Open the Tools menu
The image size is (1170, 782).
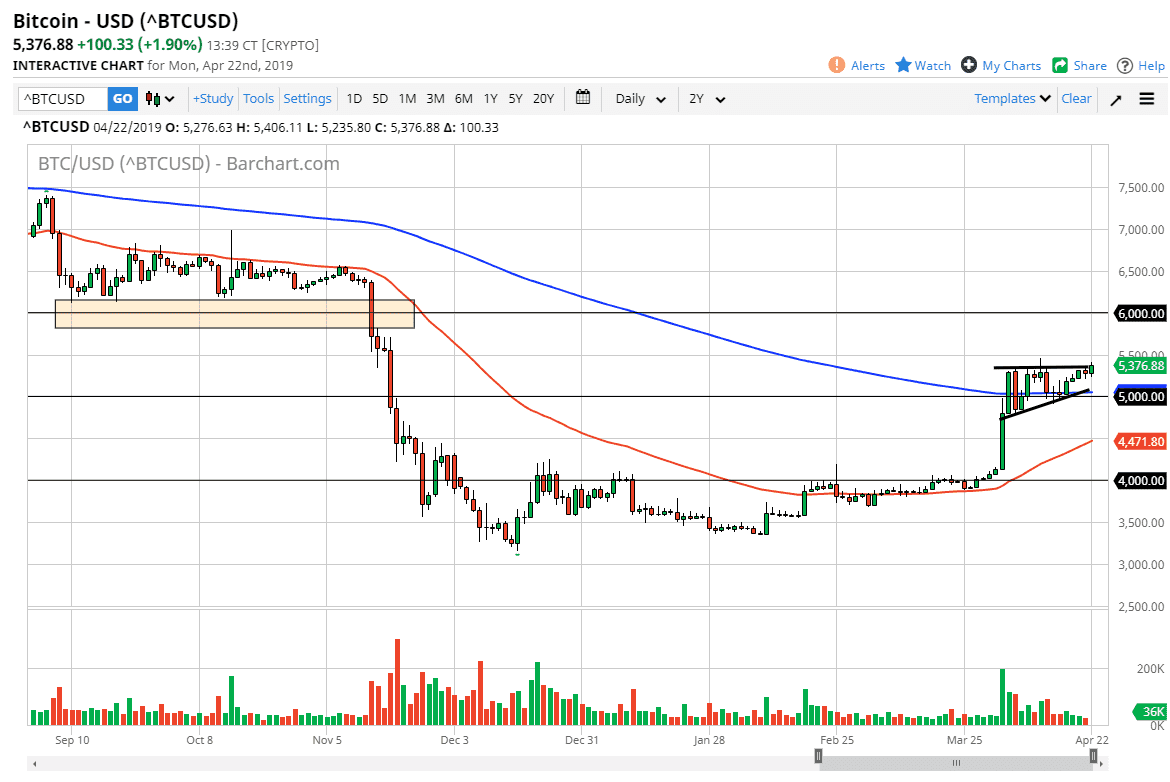click(x=258, y=99)
